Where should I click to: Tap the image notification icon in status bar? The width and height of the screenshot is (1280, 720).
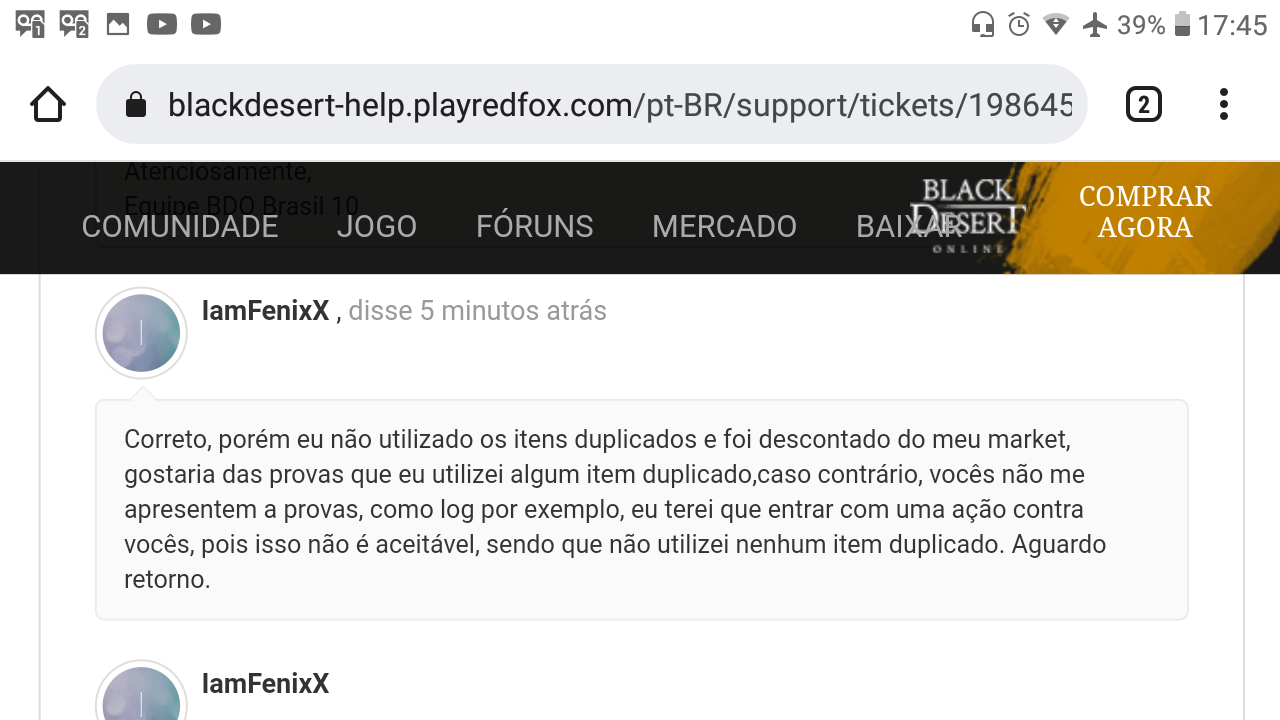coord(118,24)
